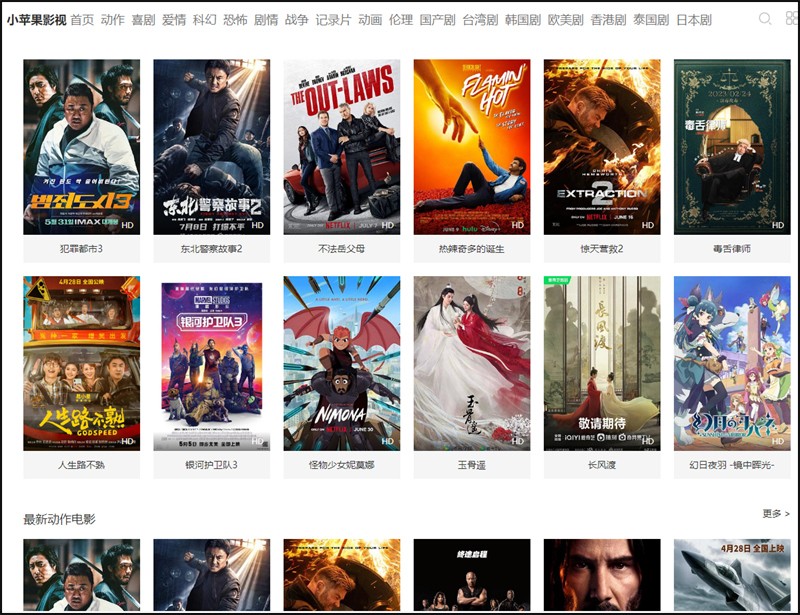Click the 小苹果影视 site logo
Image resolution: width=800 pixels, height=615 pixels.
pos(36,20)
